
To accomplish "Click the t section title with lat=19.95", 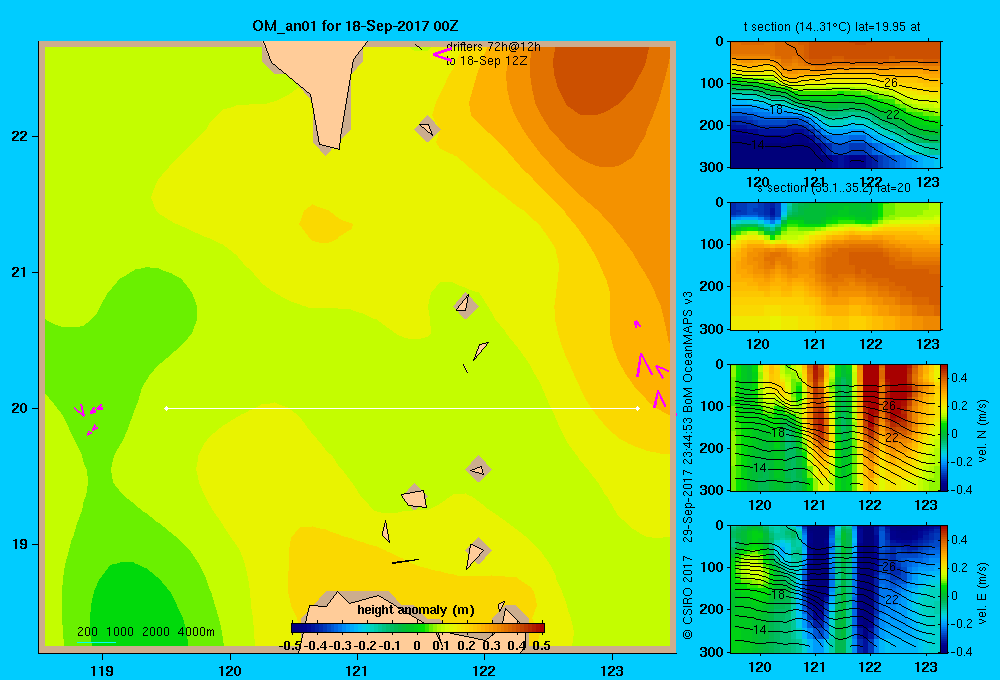I will [x=832, y=27].
